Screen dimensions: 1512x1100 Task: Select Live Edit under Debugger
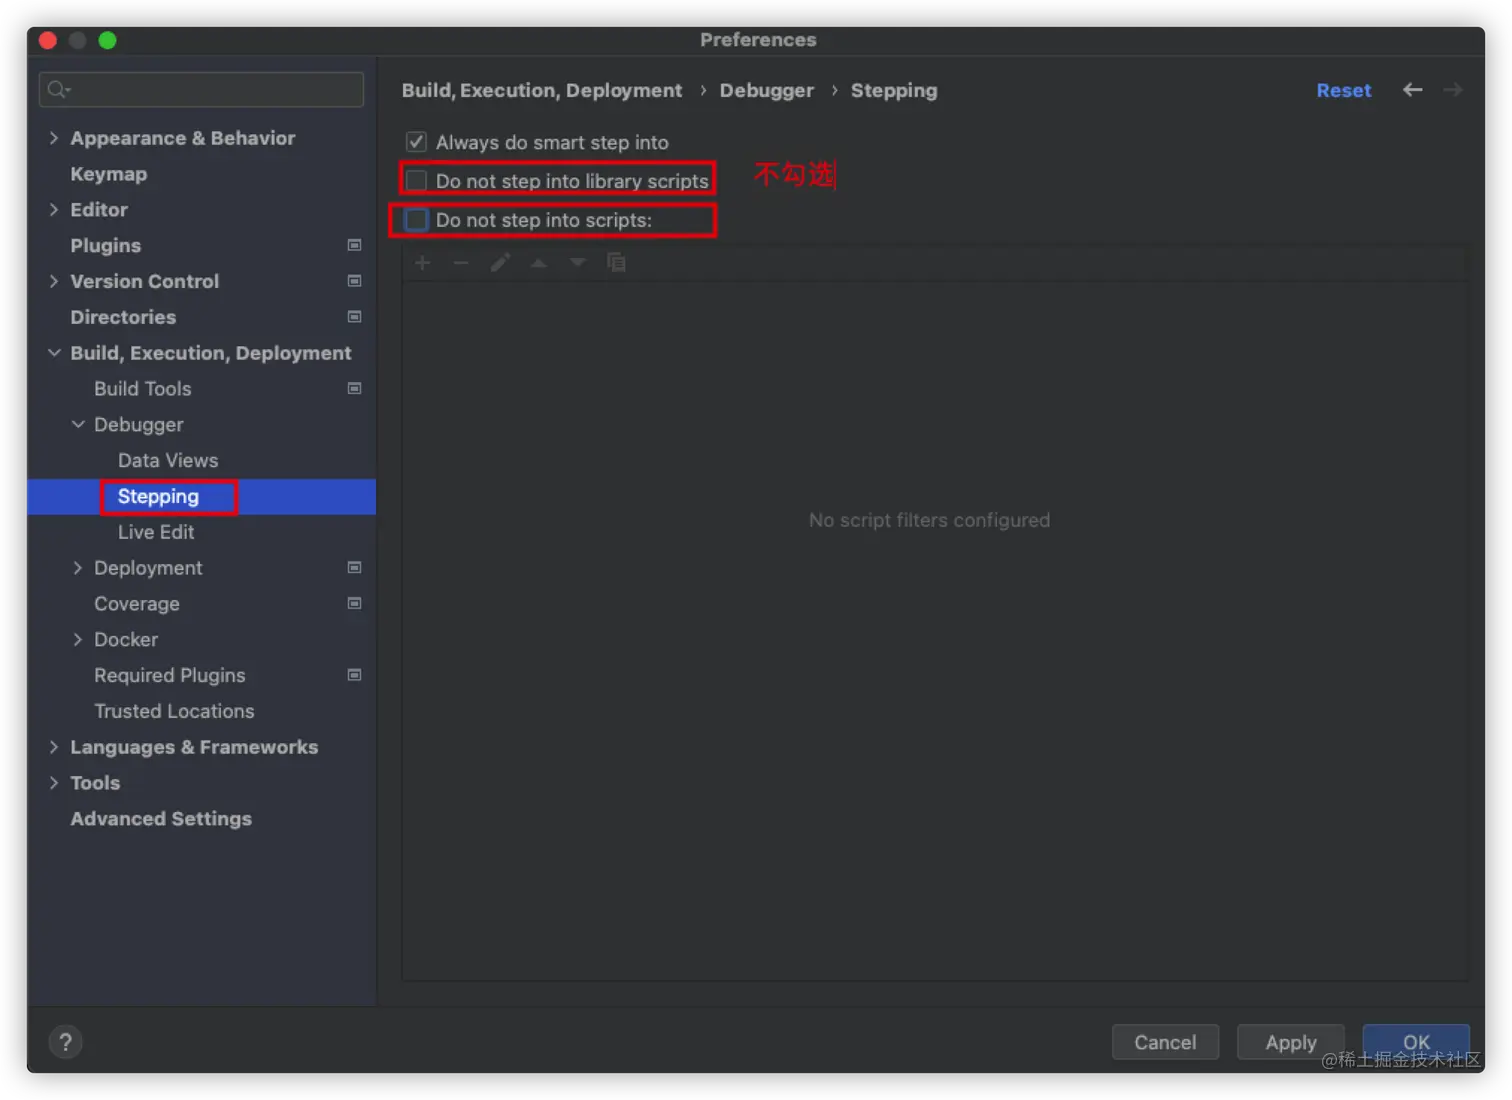point(156,532)
